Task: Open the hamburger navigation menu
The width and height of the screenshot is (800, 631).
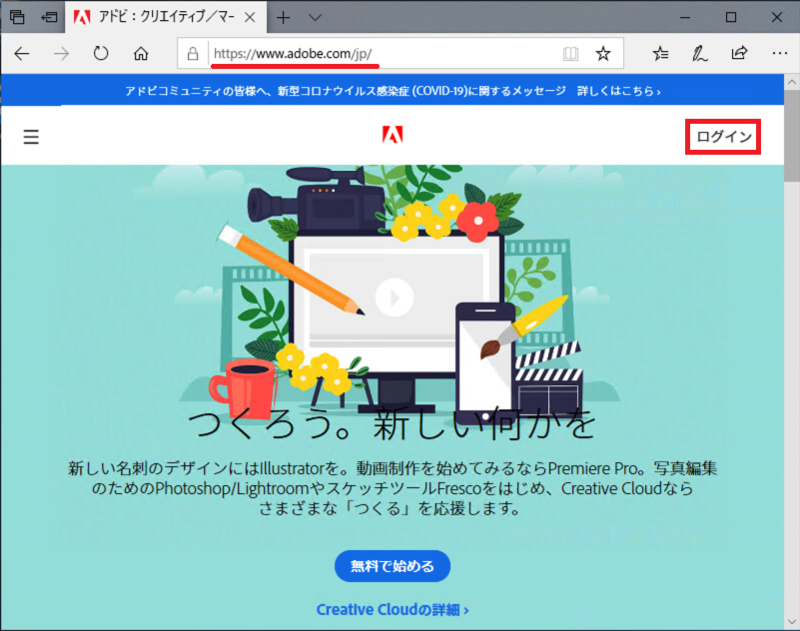Action: coord(31,137)
